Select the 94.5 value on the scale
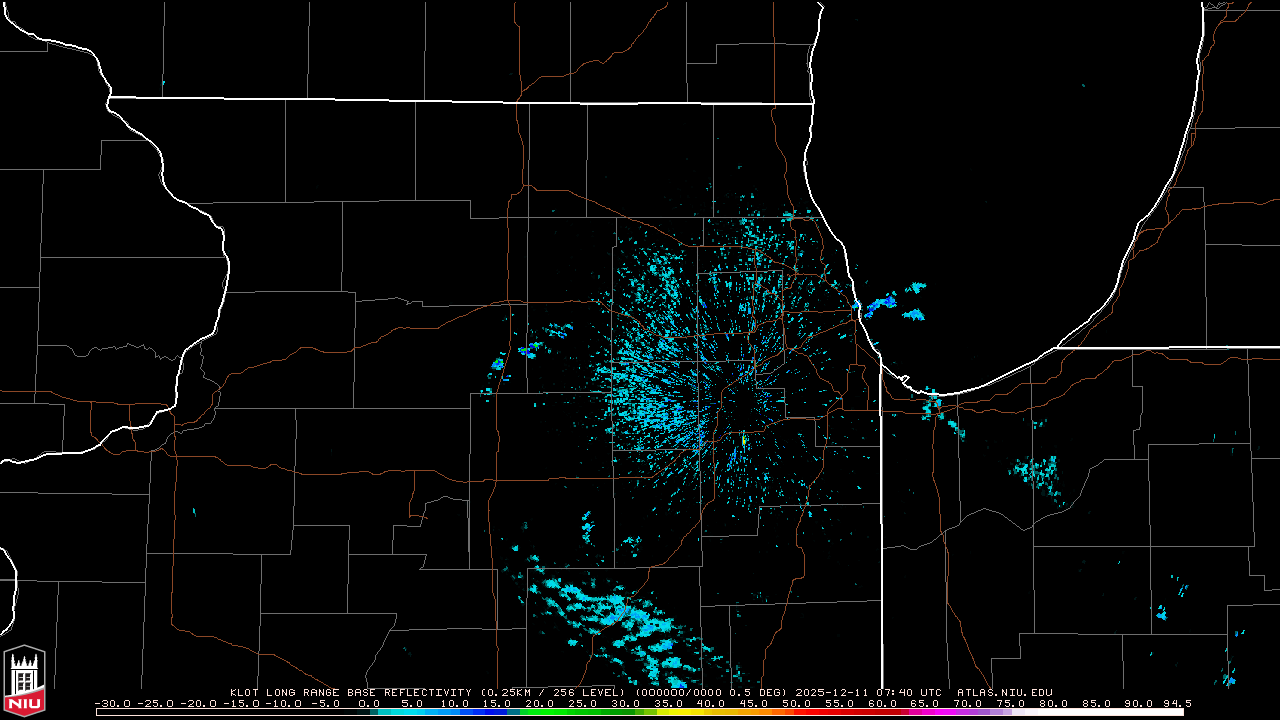 tap(1175, 703)
